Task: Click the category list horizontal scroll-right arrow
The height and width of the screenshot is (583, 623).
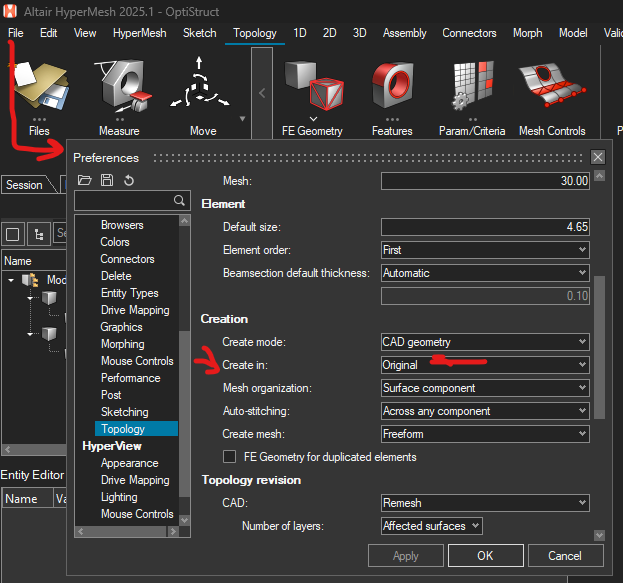Action: coord(173,532)
